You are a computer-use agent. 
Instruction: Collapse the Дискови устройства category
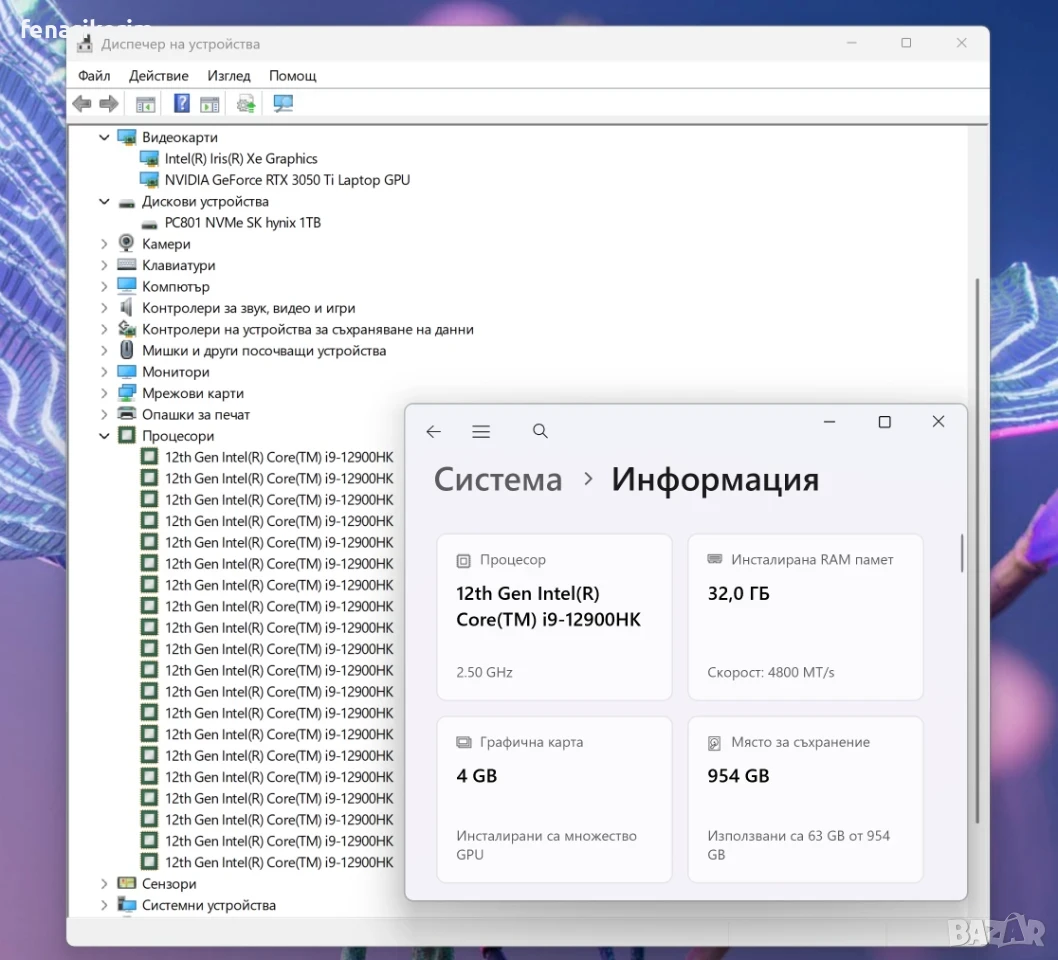click(104, 202)
